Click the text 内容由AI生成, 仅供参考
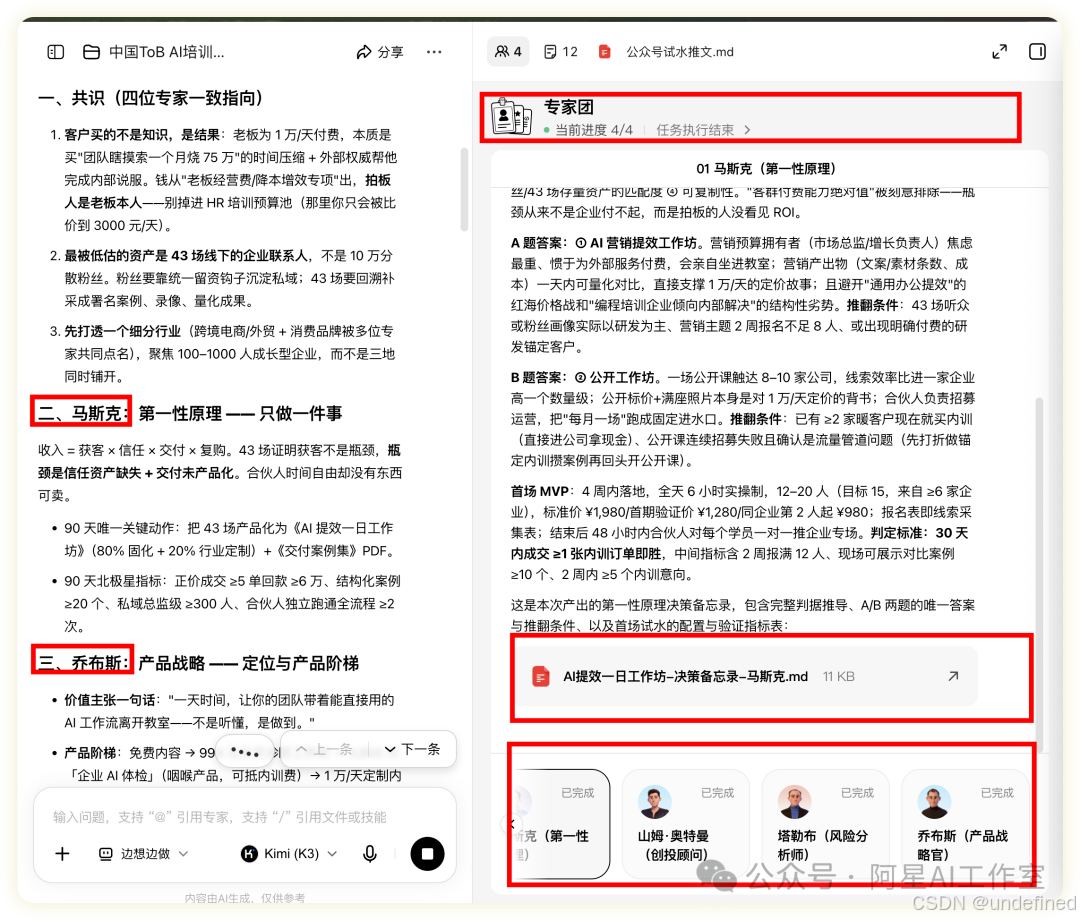 coord(245,898)
